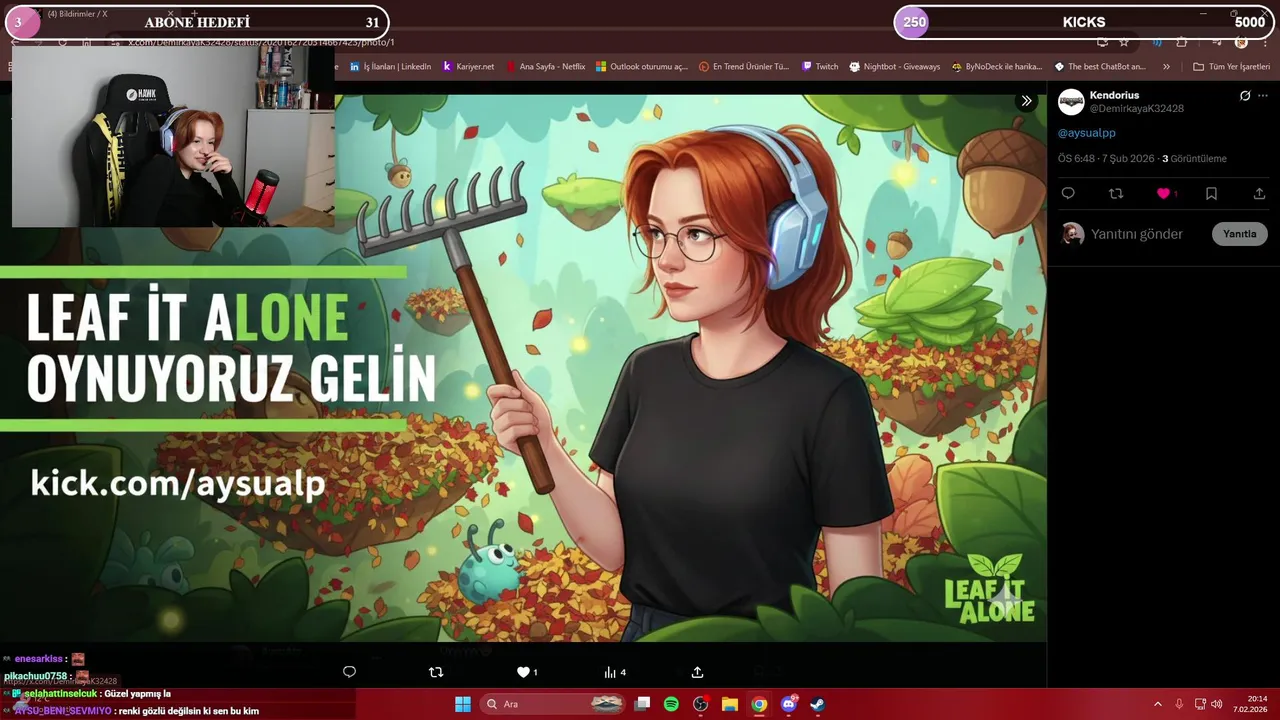The width and height of the screenshot is (1280, 720).
Task: Click the browser address bar URL
Action: pyautogui.click(x=262, y=42)
